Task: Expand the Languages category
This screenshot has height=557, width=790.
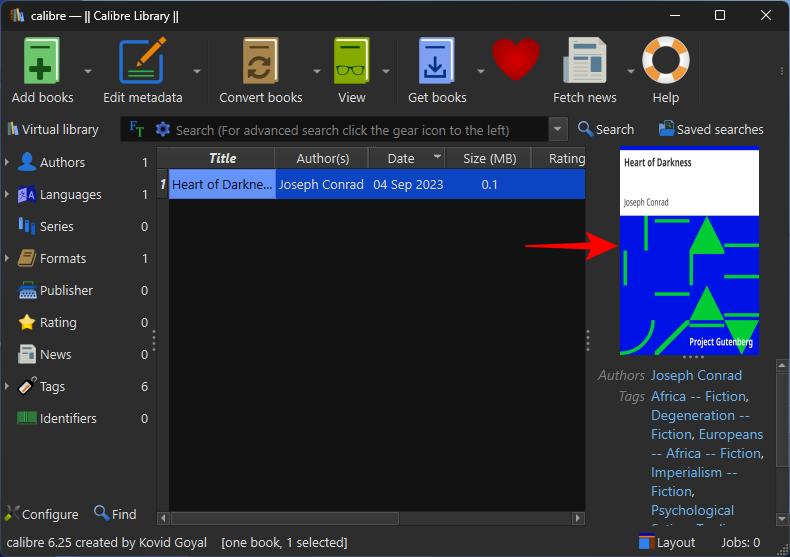Action: [x=7, y=194]
